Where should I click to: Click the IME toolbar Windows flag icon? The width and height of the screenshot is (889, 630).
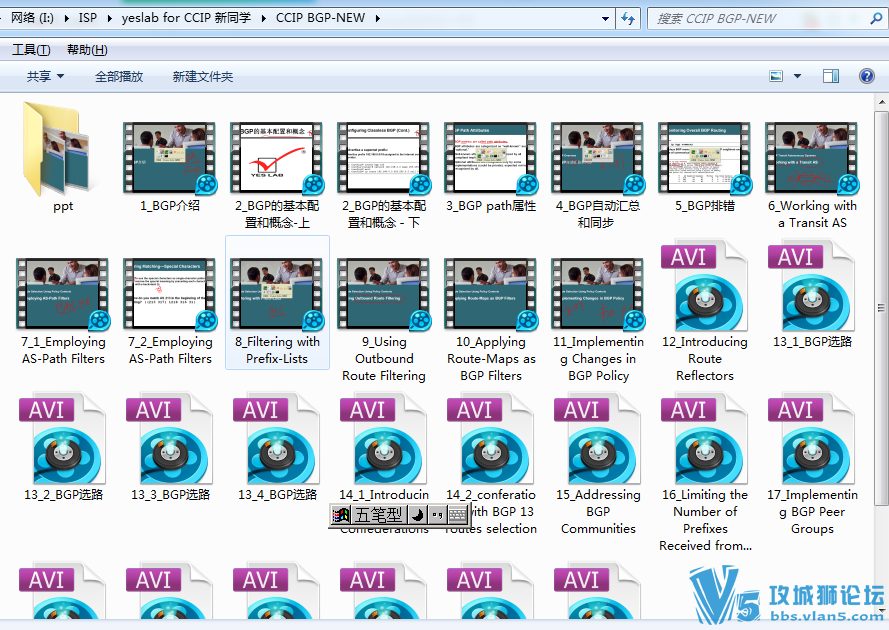coord(341,515)
